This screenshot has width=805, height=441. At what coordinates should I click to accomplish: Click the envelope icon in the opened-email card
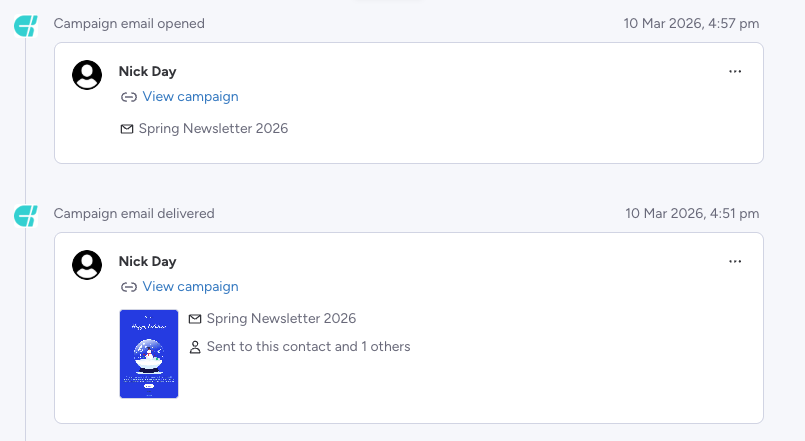127,129
